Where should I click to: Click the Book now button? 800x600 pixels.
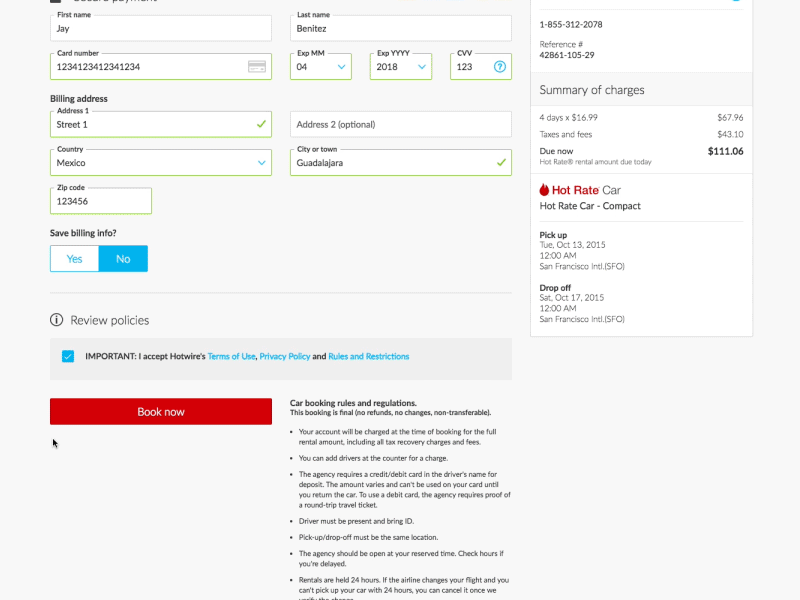161,412
